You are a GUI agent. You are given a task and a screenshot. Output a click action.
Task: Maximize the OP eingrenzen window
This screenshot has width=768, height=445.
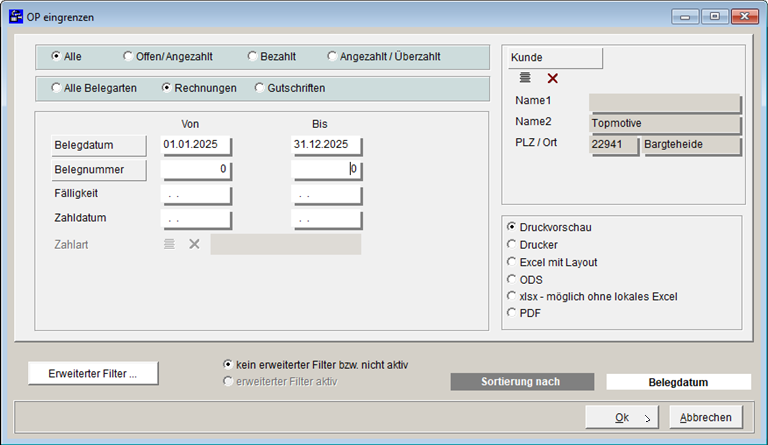[x=715, y=17]
